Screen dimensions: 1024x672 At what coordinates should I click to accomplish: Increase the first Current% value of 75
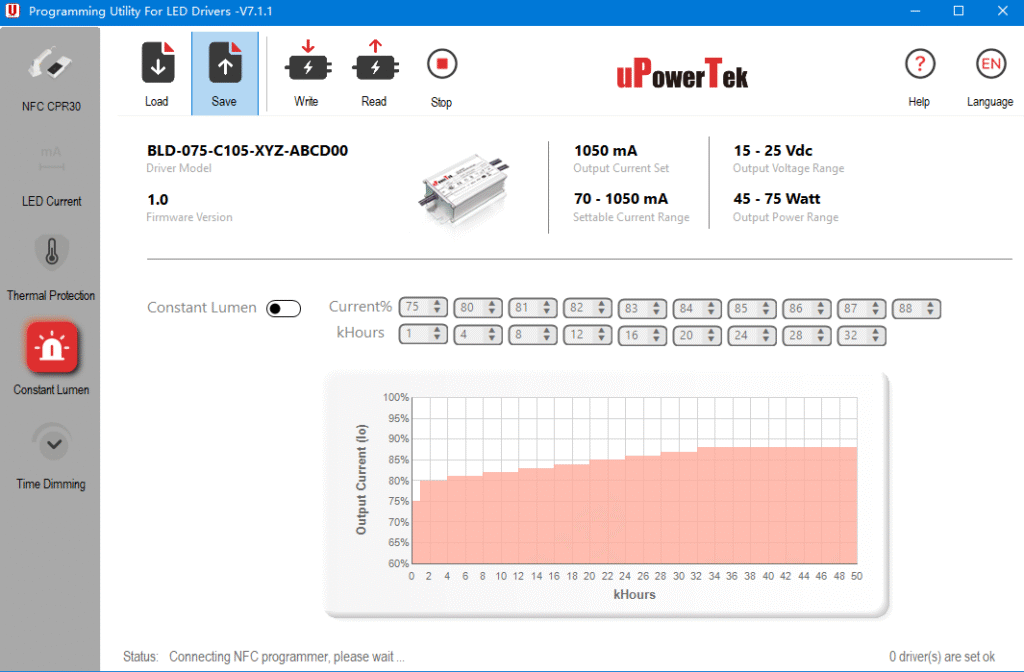tap(438, 303)
